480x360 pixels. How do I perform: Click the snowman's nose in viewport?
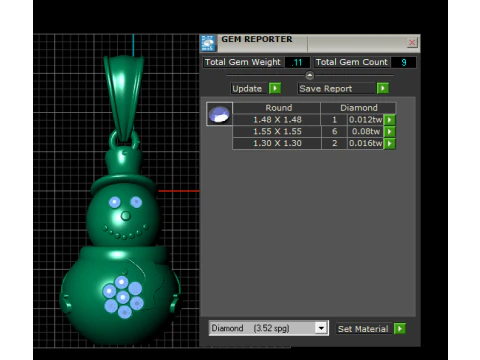coord(126,216)
